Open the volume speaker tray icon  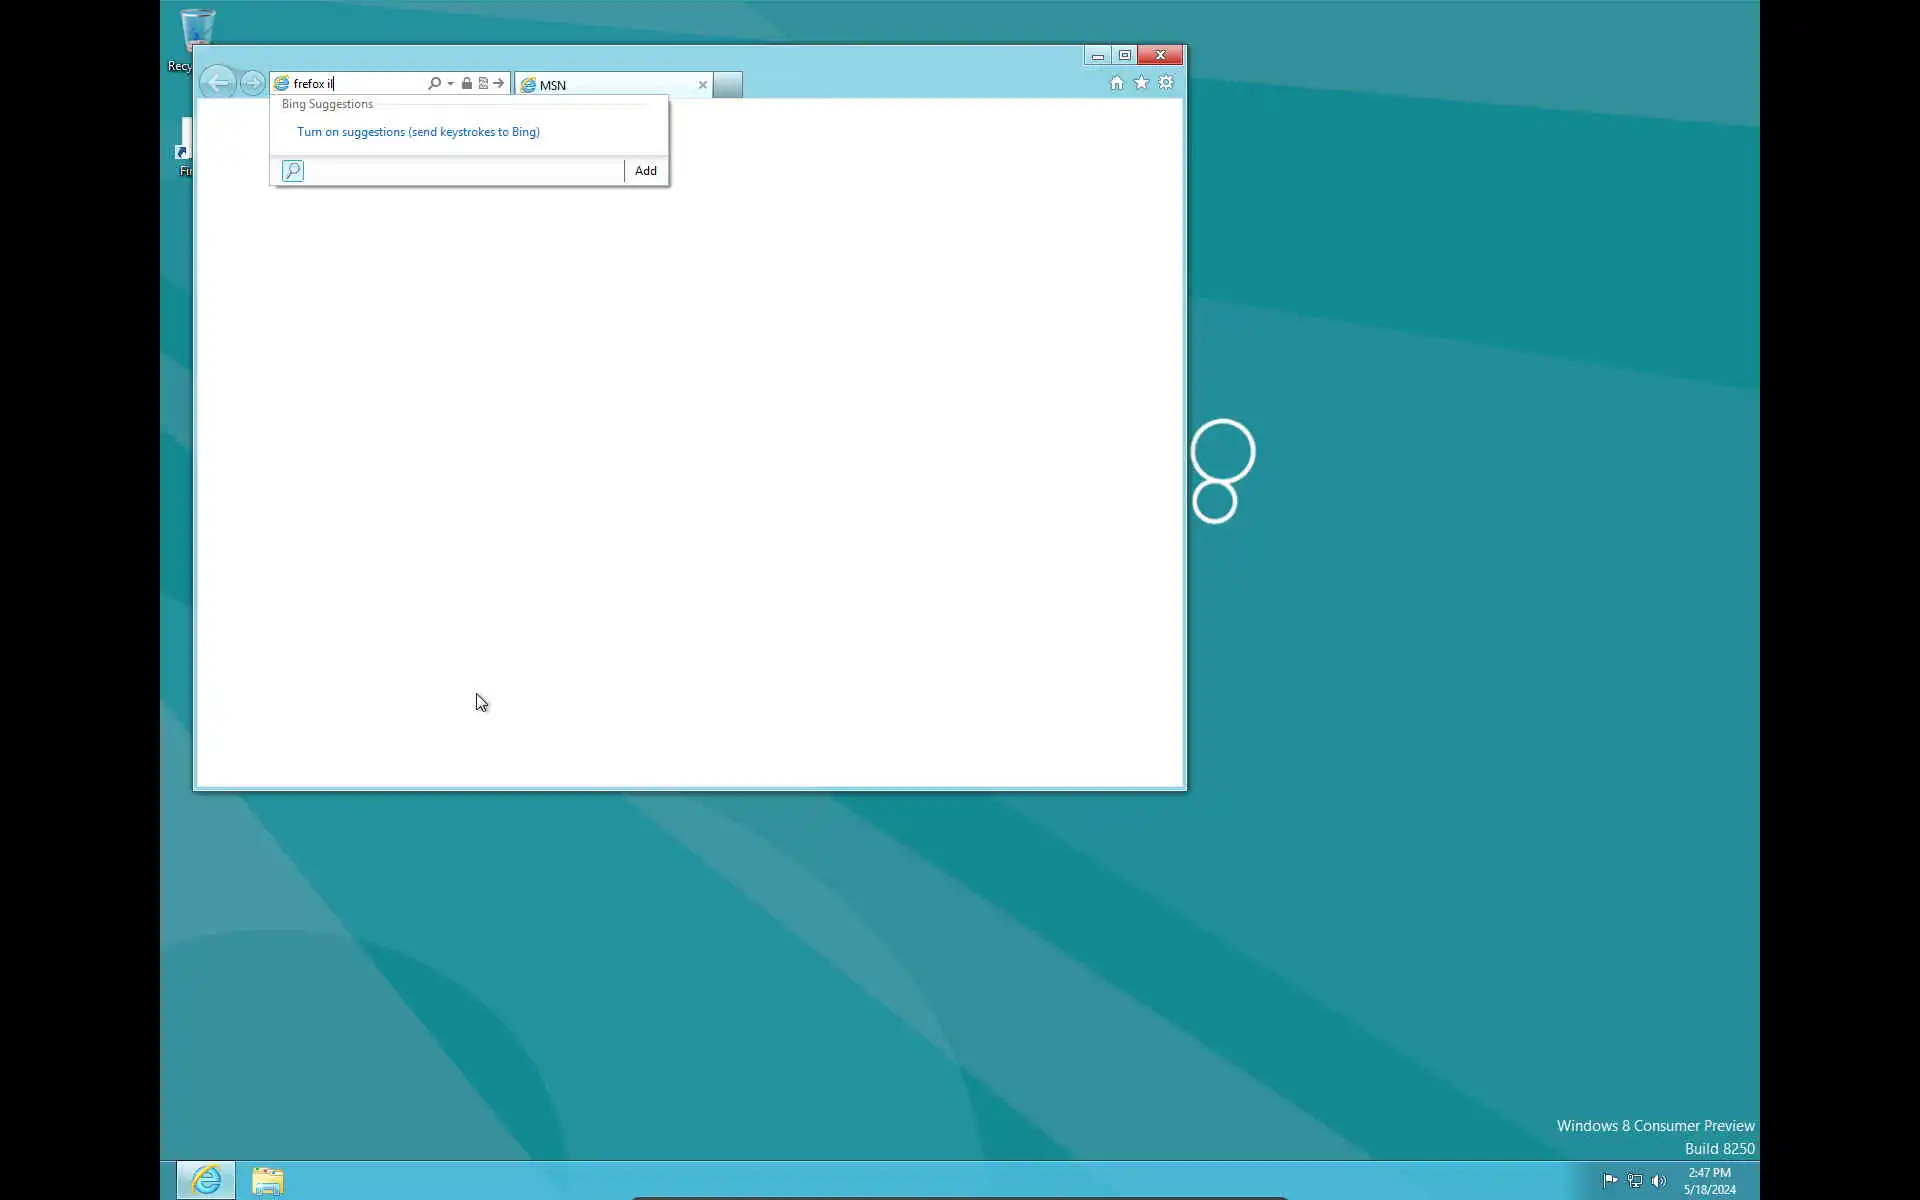[1659, 1181]
